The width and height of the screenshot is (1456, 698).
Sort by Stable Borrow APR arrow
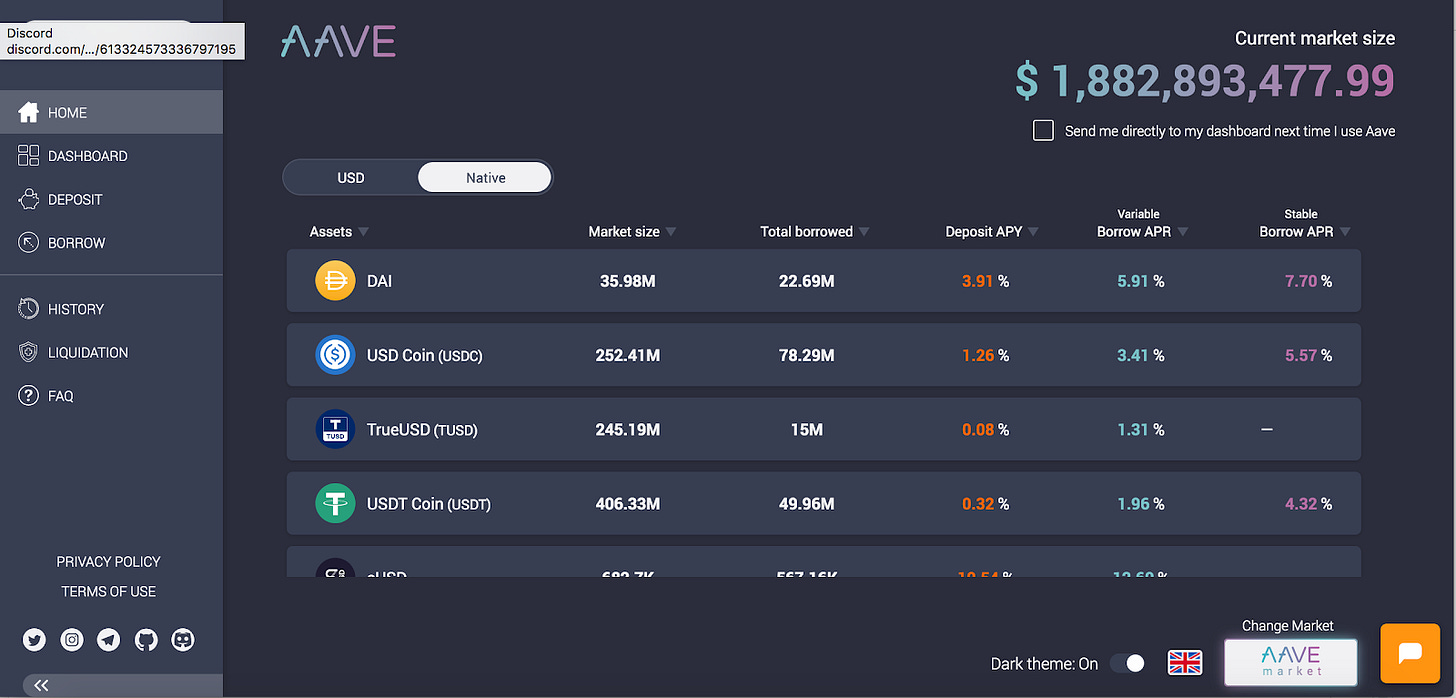pyautogui.click(x=1345, y=232)
